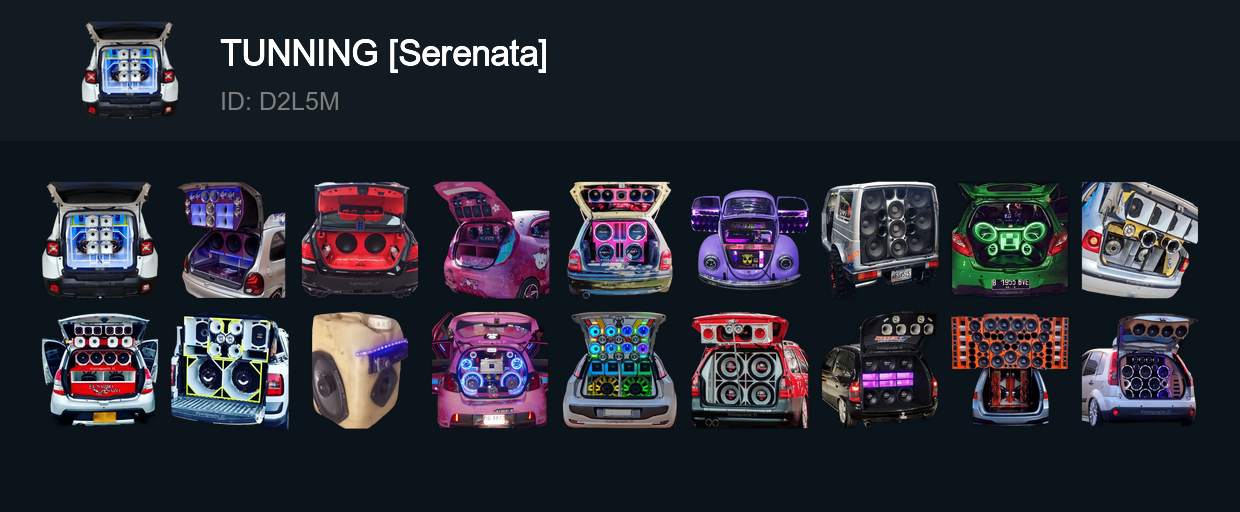Select the yellow-hatch car with pink speakers
Image resolution: width=1240 pixels, height=512 pixels.
(x=620, y=240)
